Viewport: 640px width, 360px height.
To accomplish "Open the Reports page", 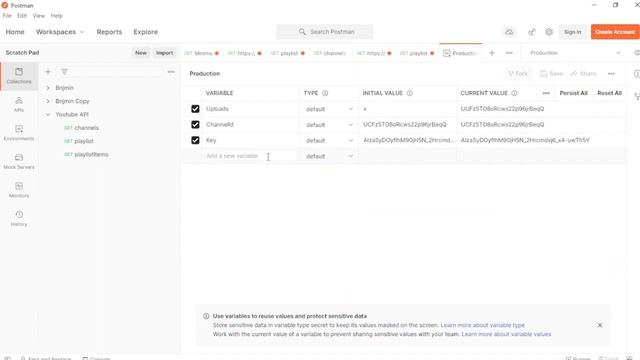I will tap(109, 32).
